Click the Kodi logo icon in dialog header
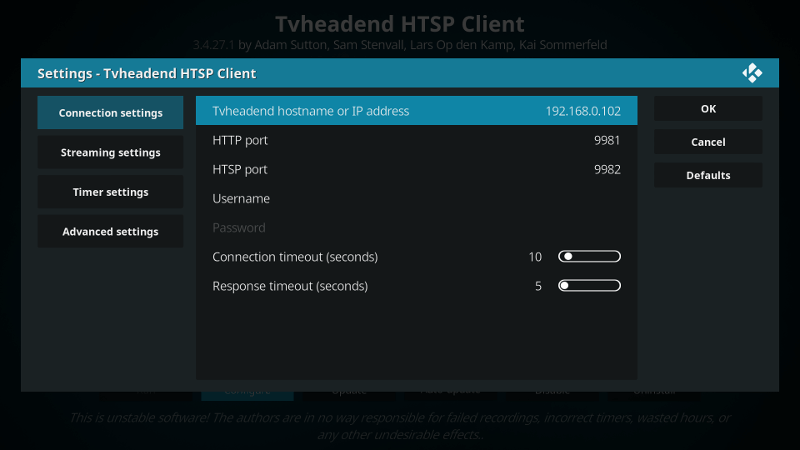The image size is (800, 450). (752, 73)
